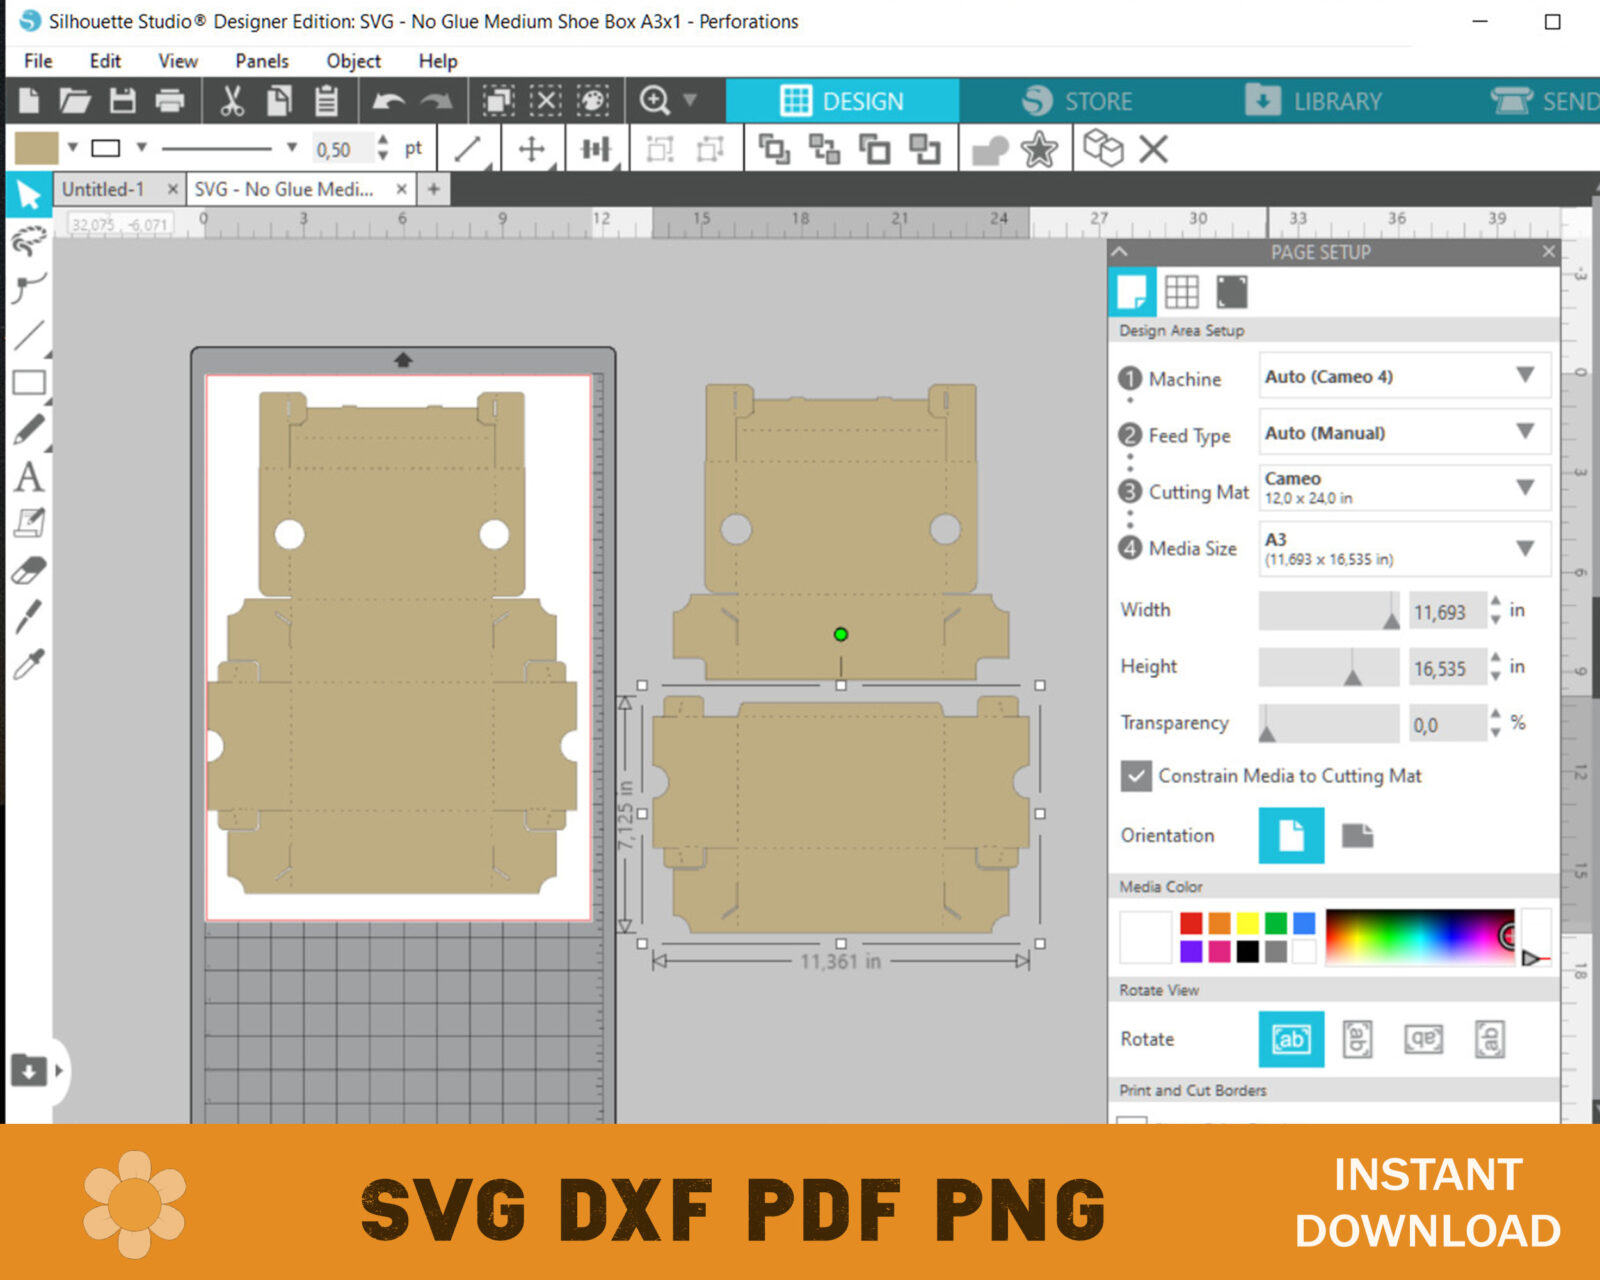Click the star favorite tools icon
This screenshot has width=1600, height=1280.
tap(1039, 150)
